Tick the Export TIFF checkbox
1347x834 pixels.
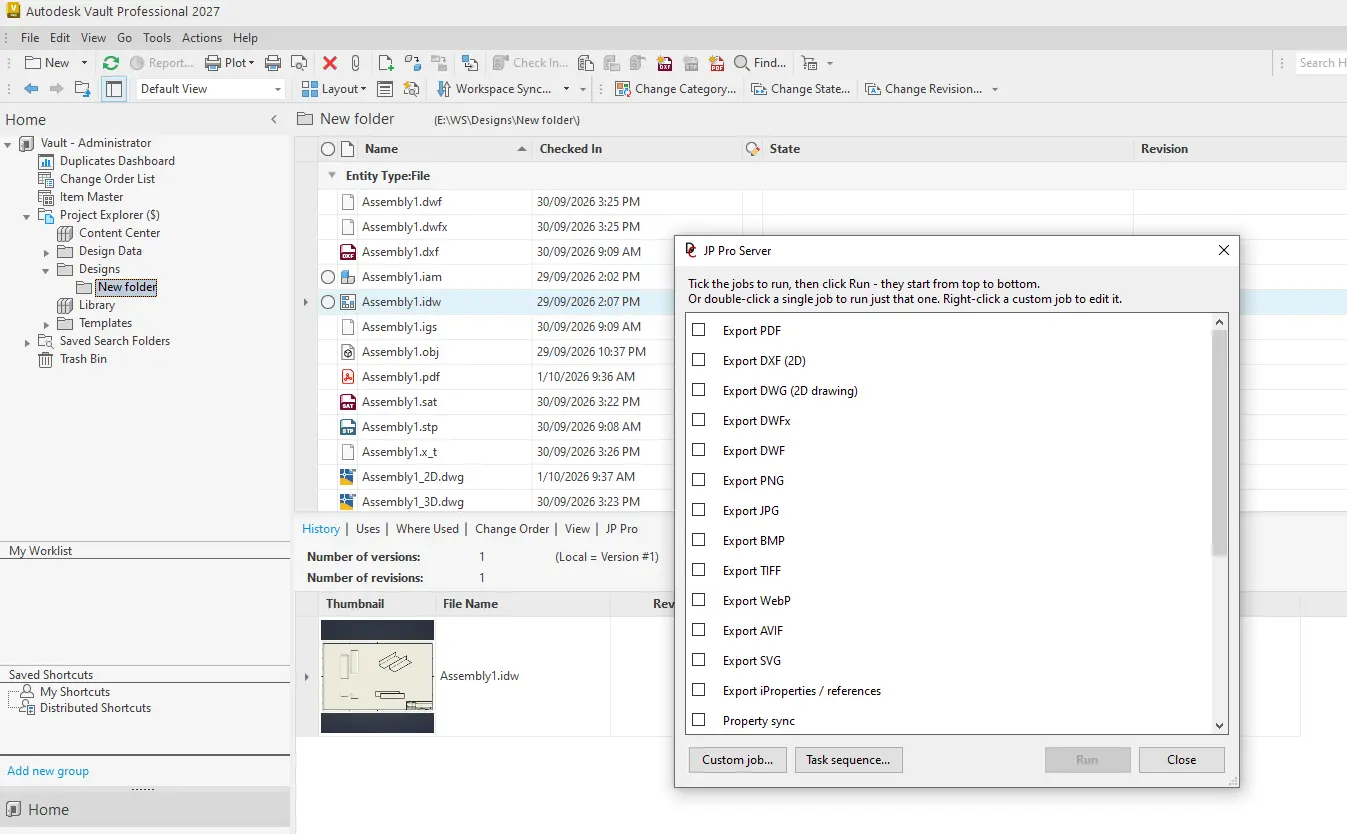[x=699, y=570]
